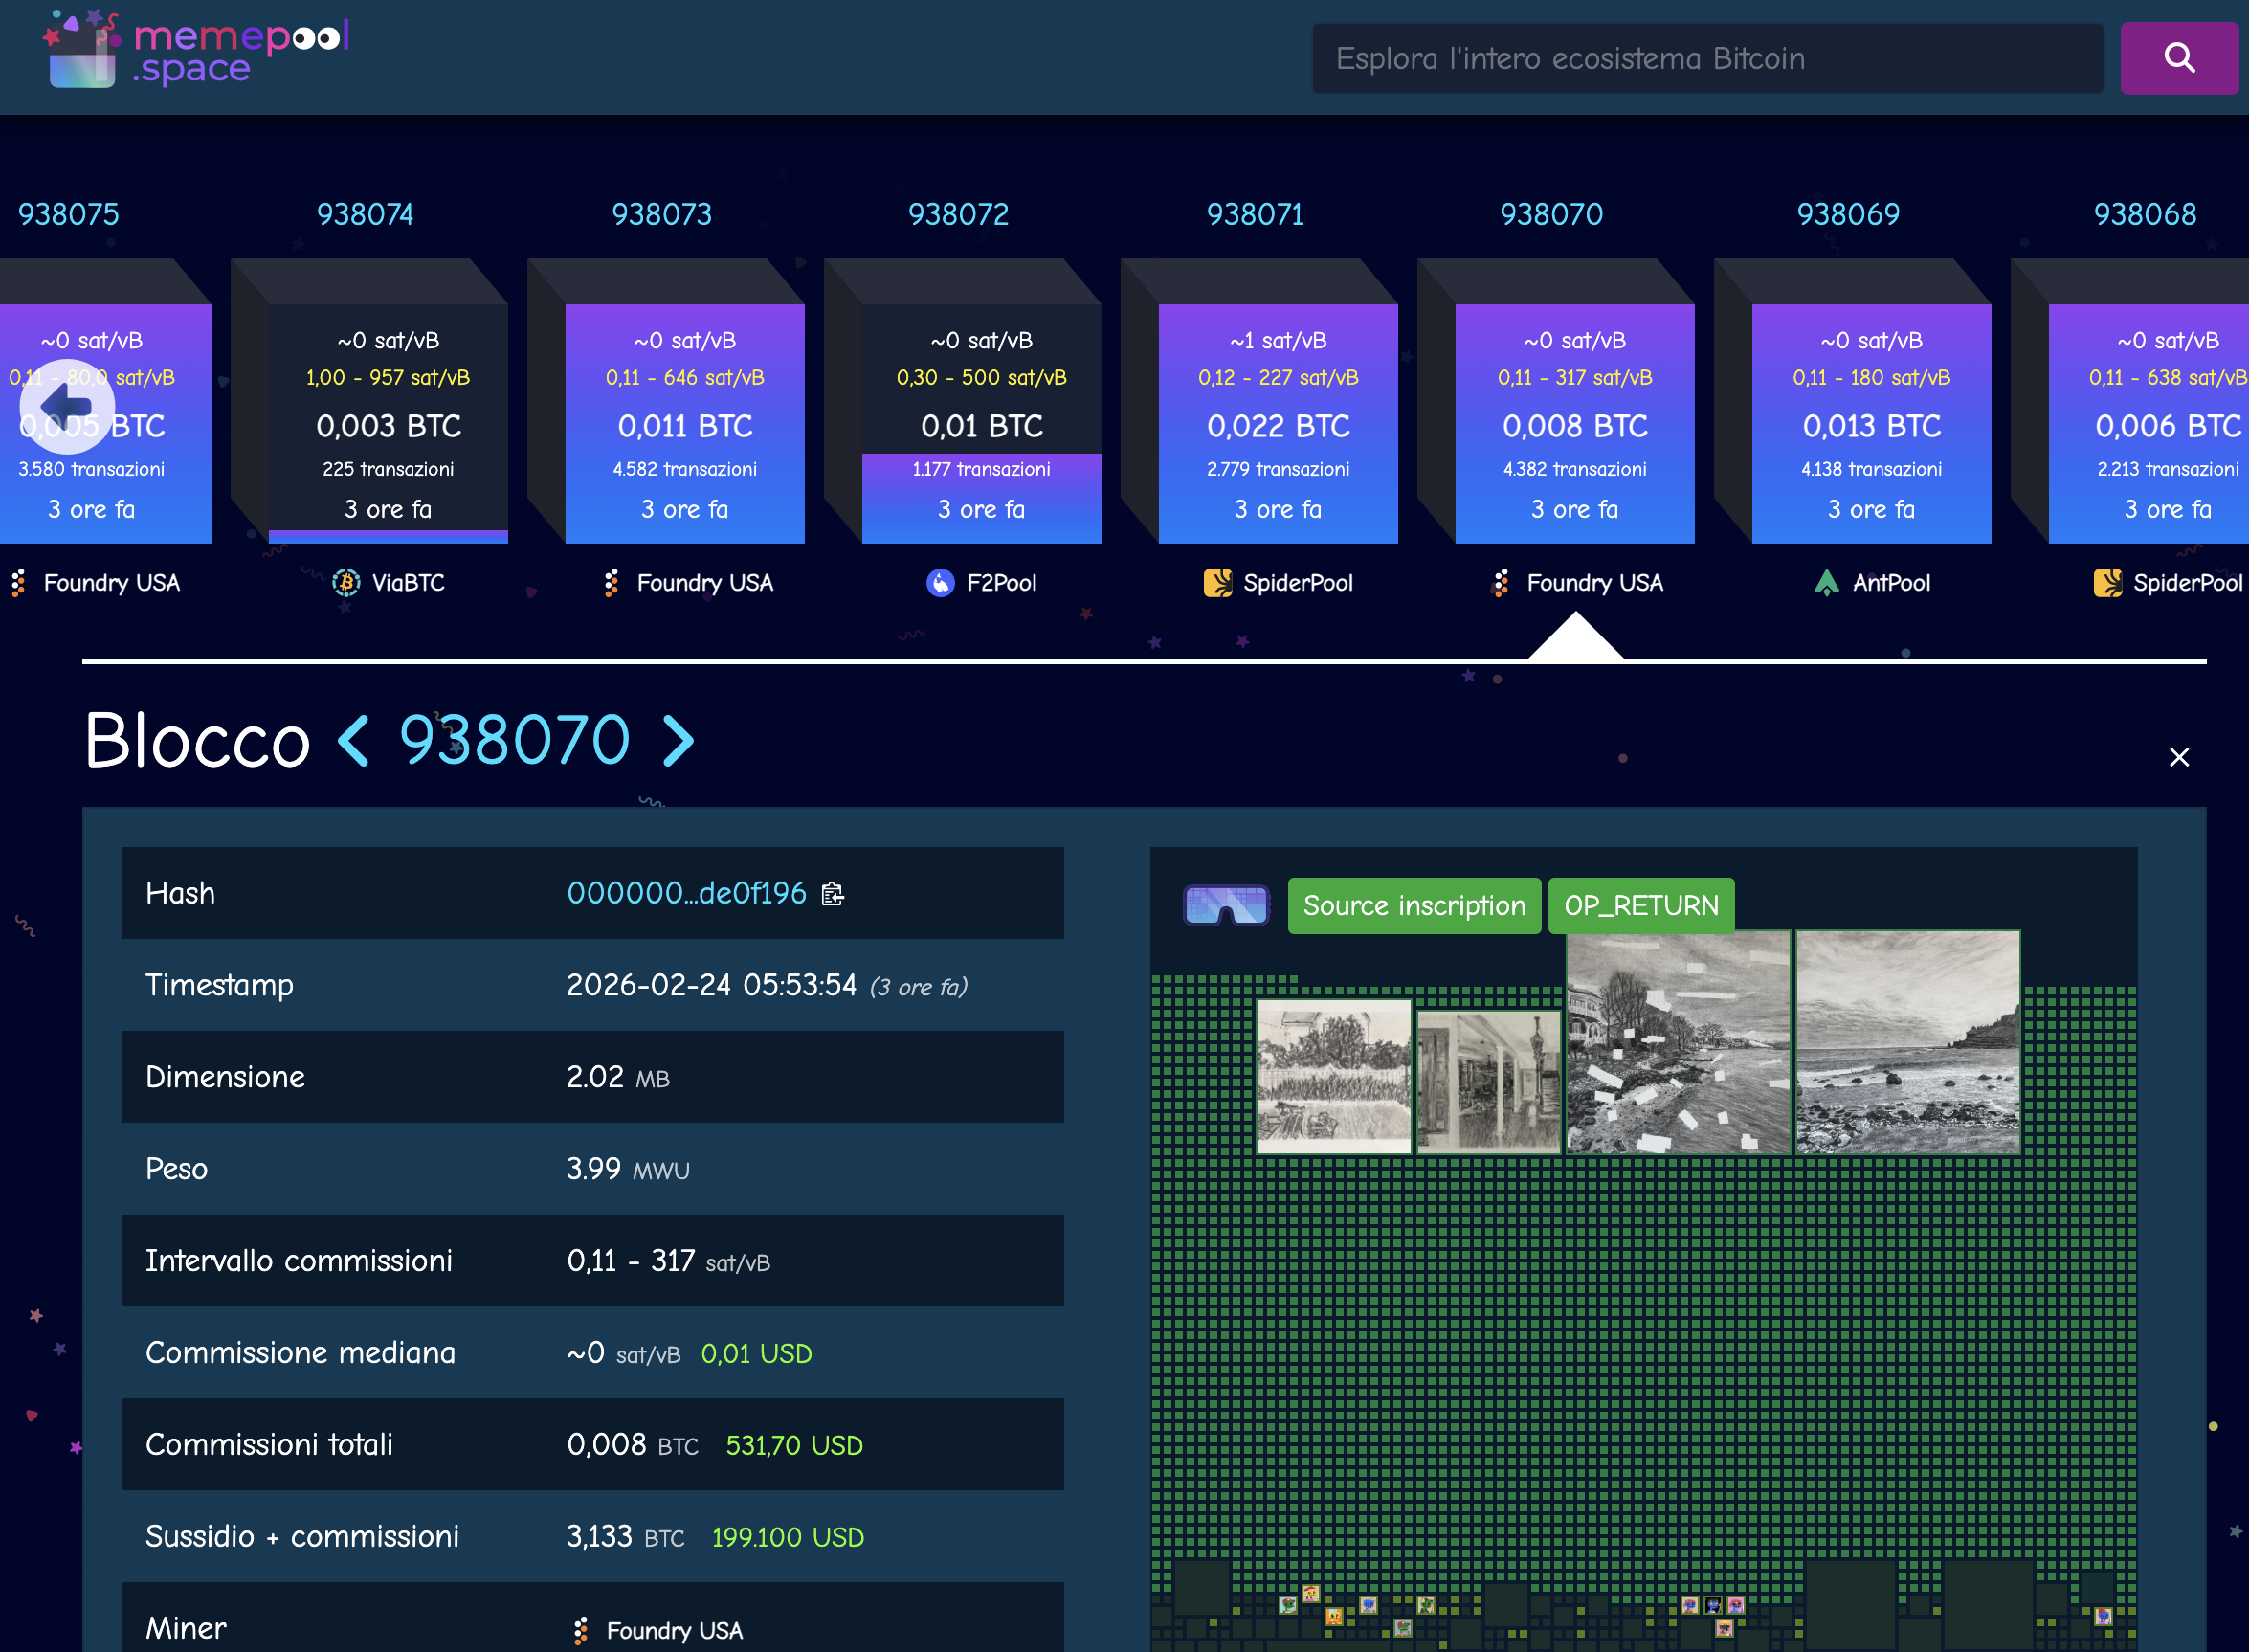
Task: Go to next block with right chevron
Action: [x=678, y=741]
